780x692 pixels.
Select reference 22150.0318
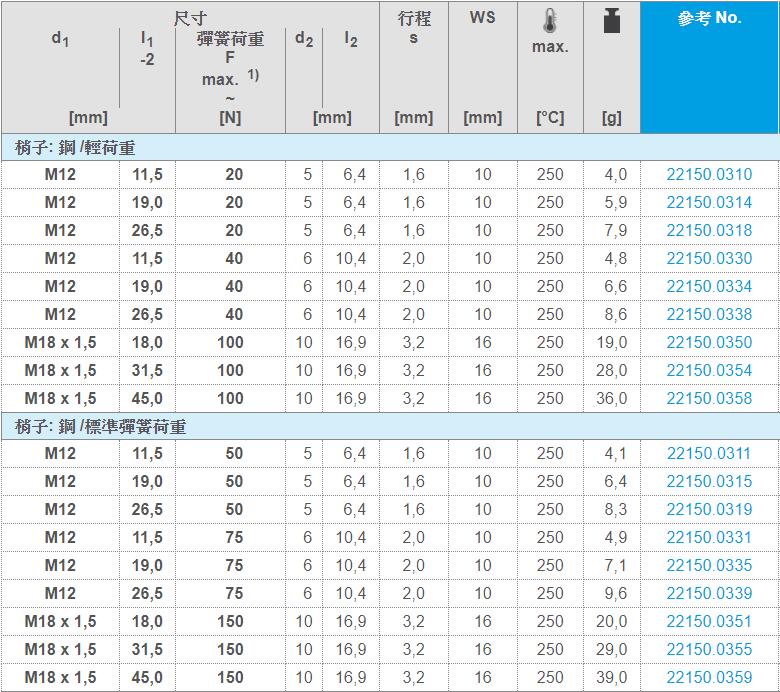pos(709,231)
